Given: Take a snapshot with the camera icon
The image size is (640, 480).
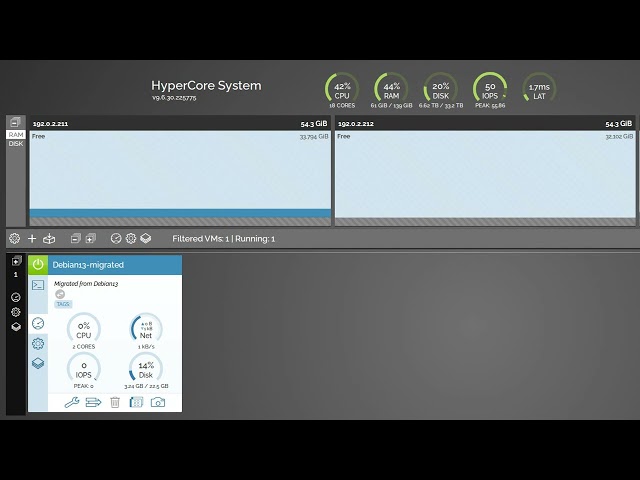Looking at the screenshot, I should (158, 402).
